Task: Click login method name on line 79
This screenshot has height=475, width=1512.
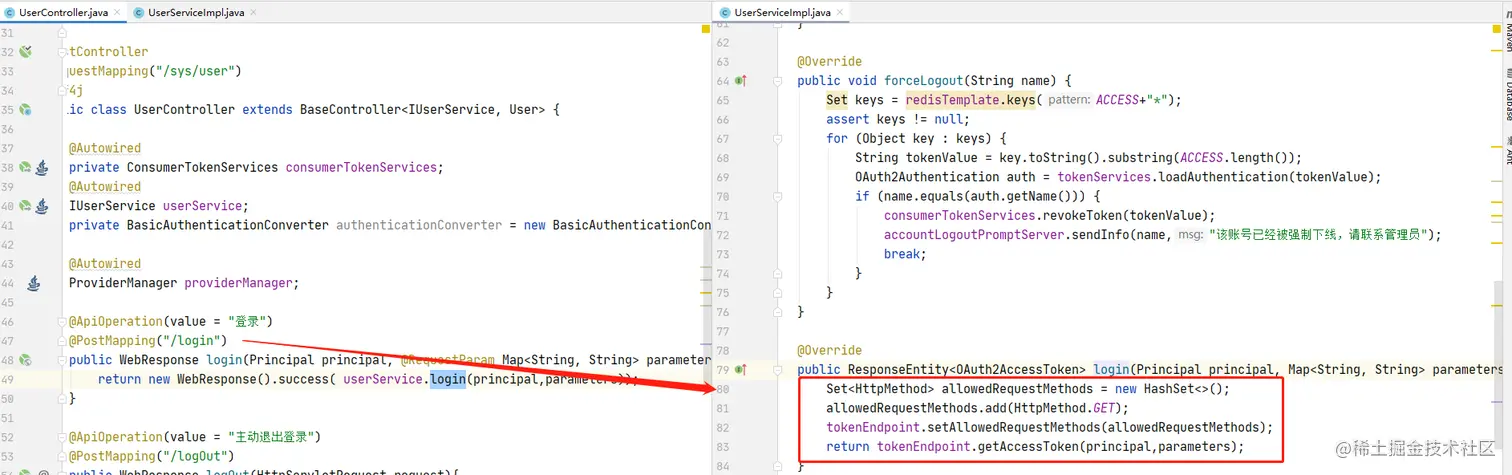Action: [1112, 370]
